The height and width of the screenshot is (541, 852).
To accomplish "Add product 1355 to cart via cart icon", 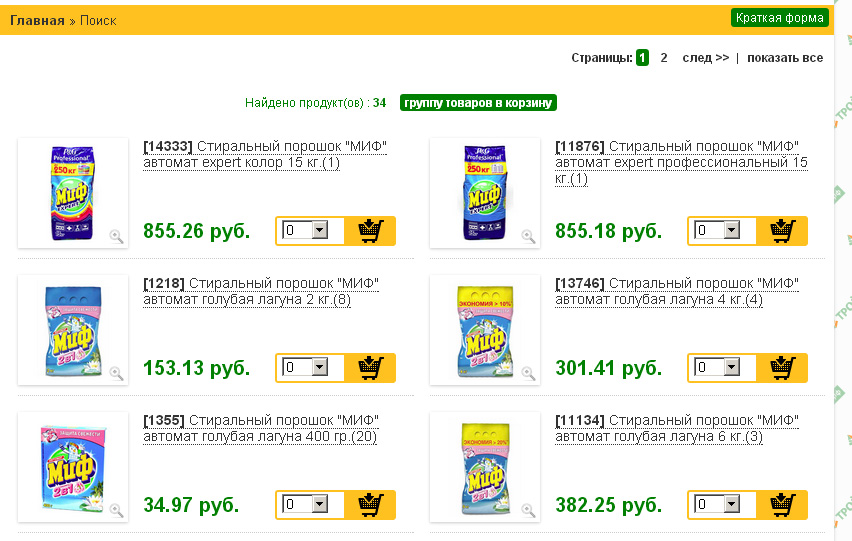I will coord(370,505).
